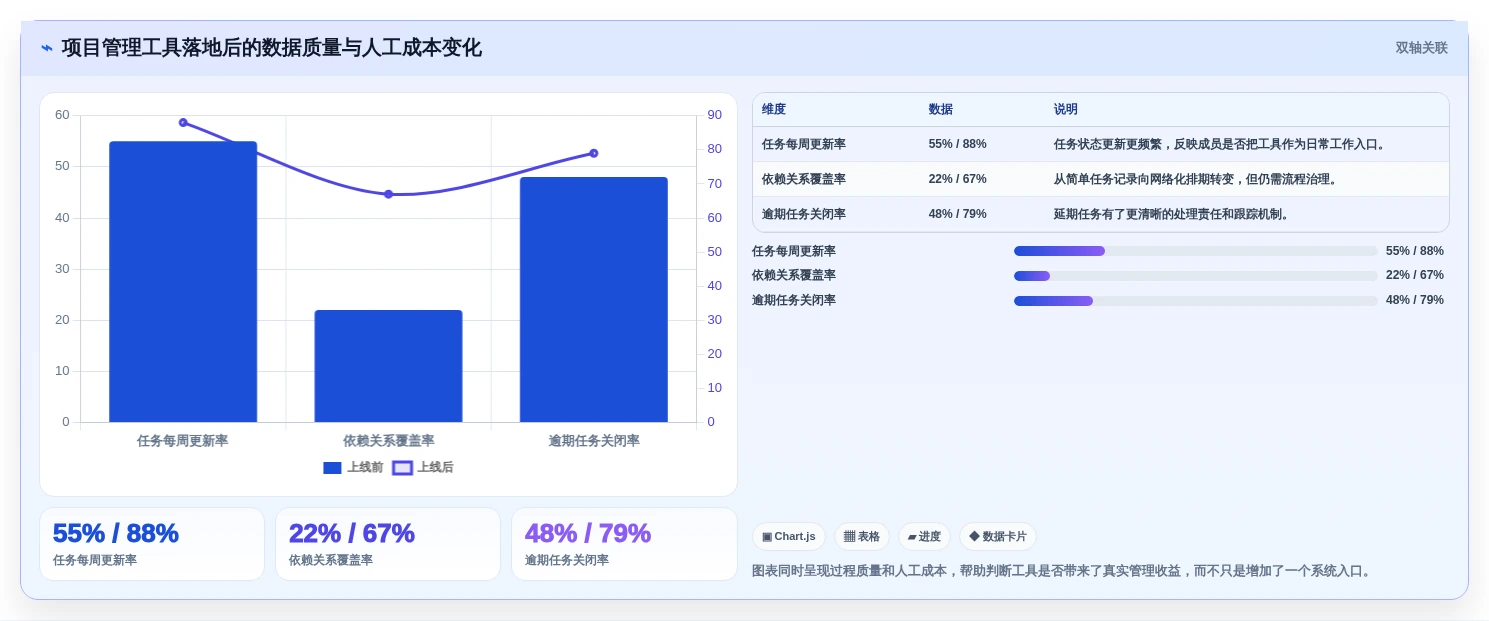Click the footer note starting 图表同时呈现
The height and width of the screenshot is (621, 1489).
1063,571
